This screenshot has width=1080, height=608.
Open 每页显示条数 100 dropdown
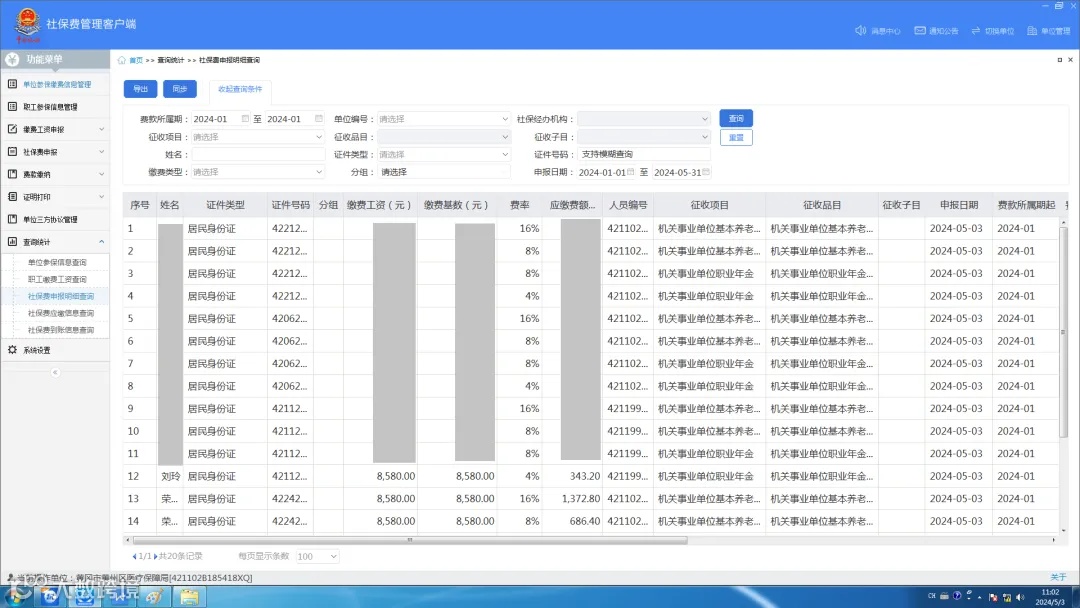(x=318, y=556)
